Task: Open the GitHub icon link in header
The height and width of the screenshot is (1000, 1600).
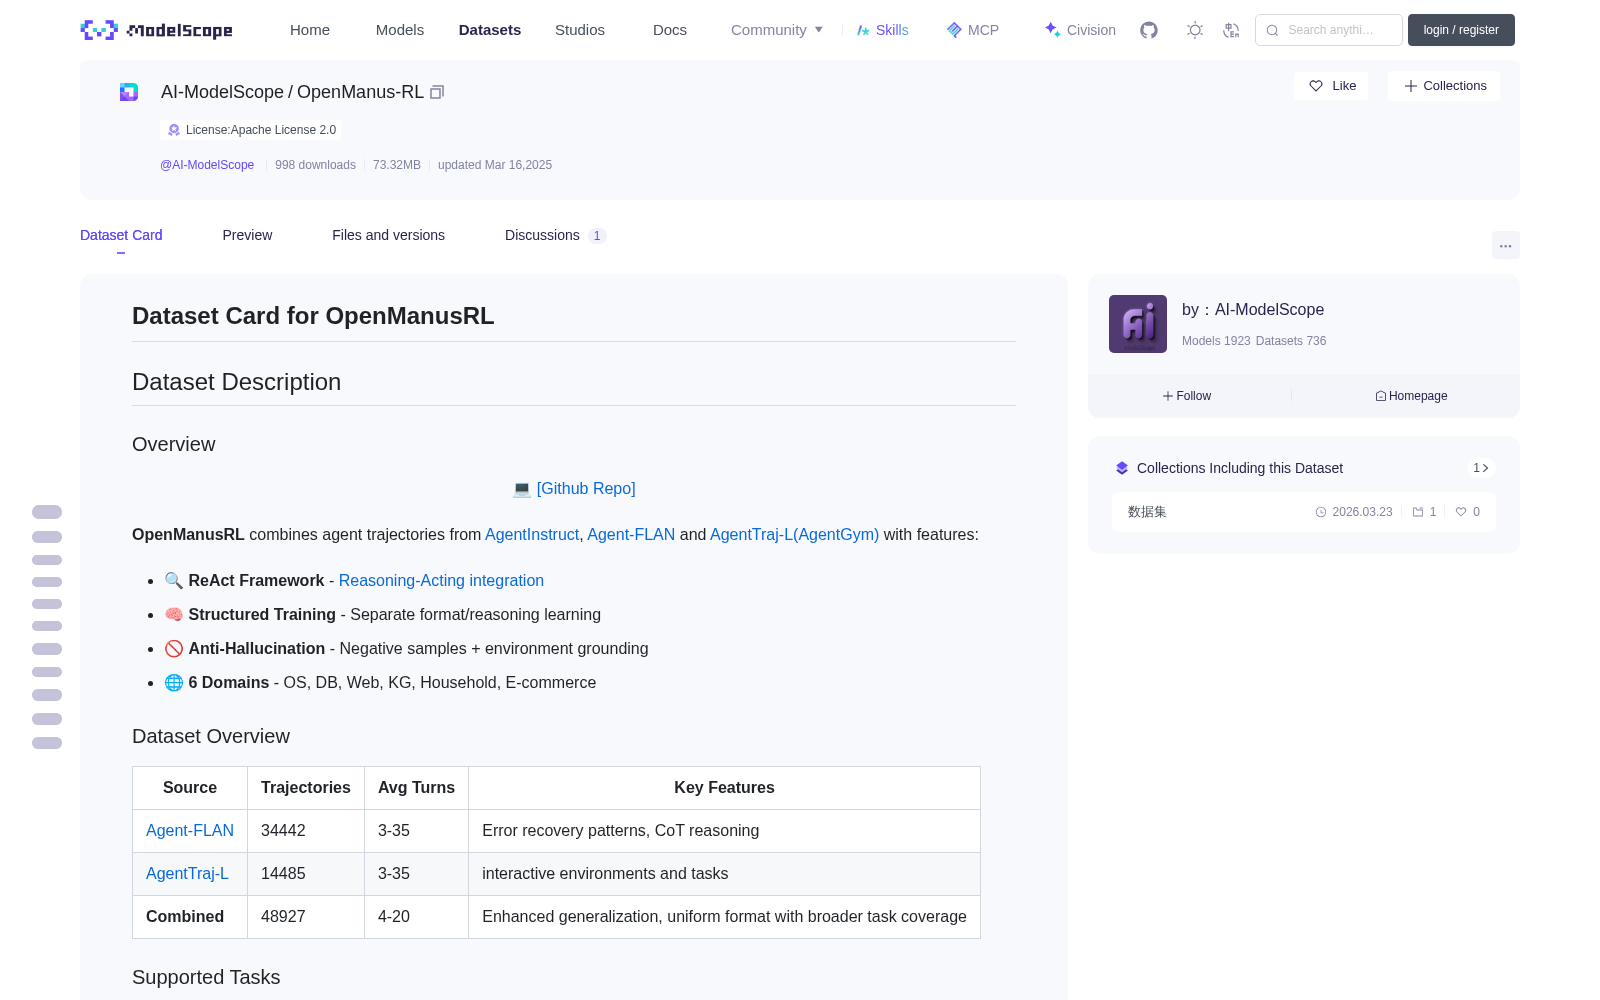Action: point(1149,30)
